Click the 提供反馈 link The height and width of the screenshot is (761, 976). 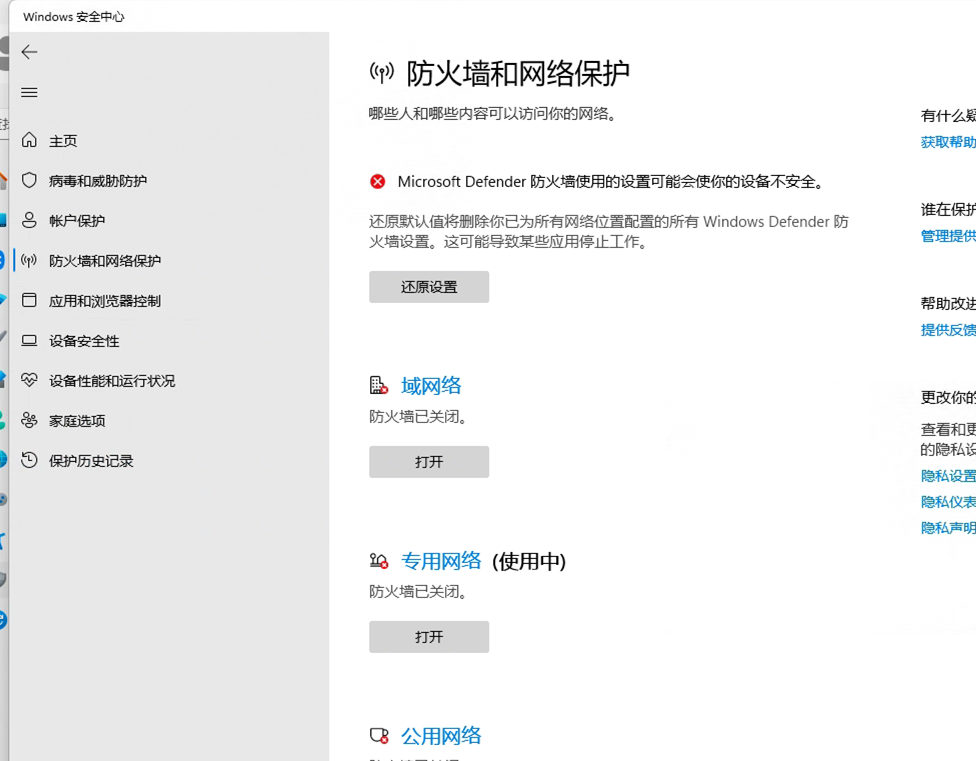coord(948,330)
